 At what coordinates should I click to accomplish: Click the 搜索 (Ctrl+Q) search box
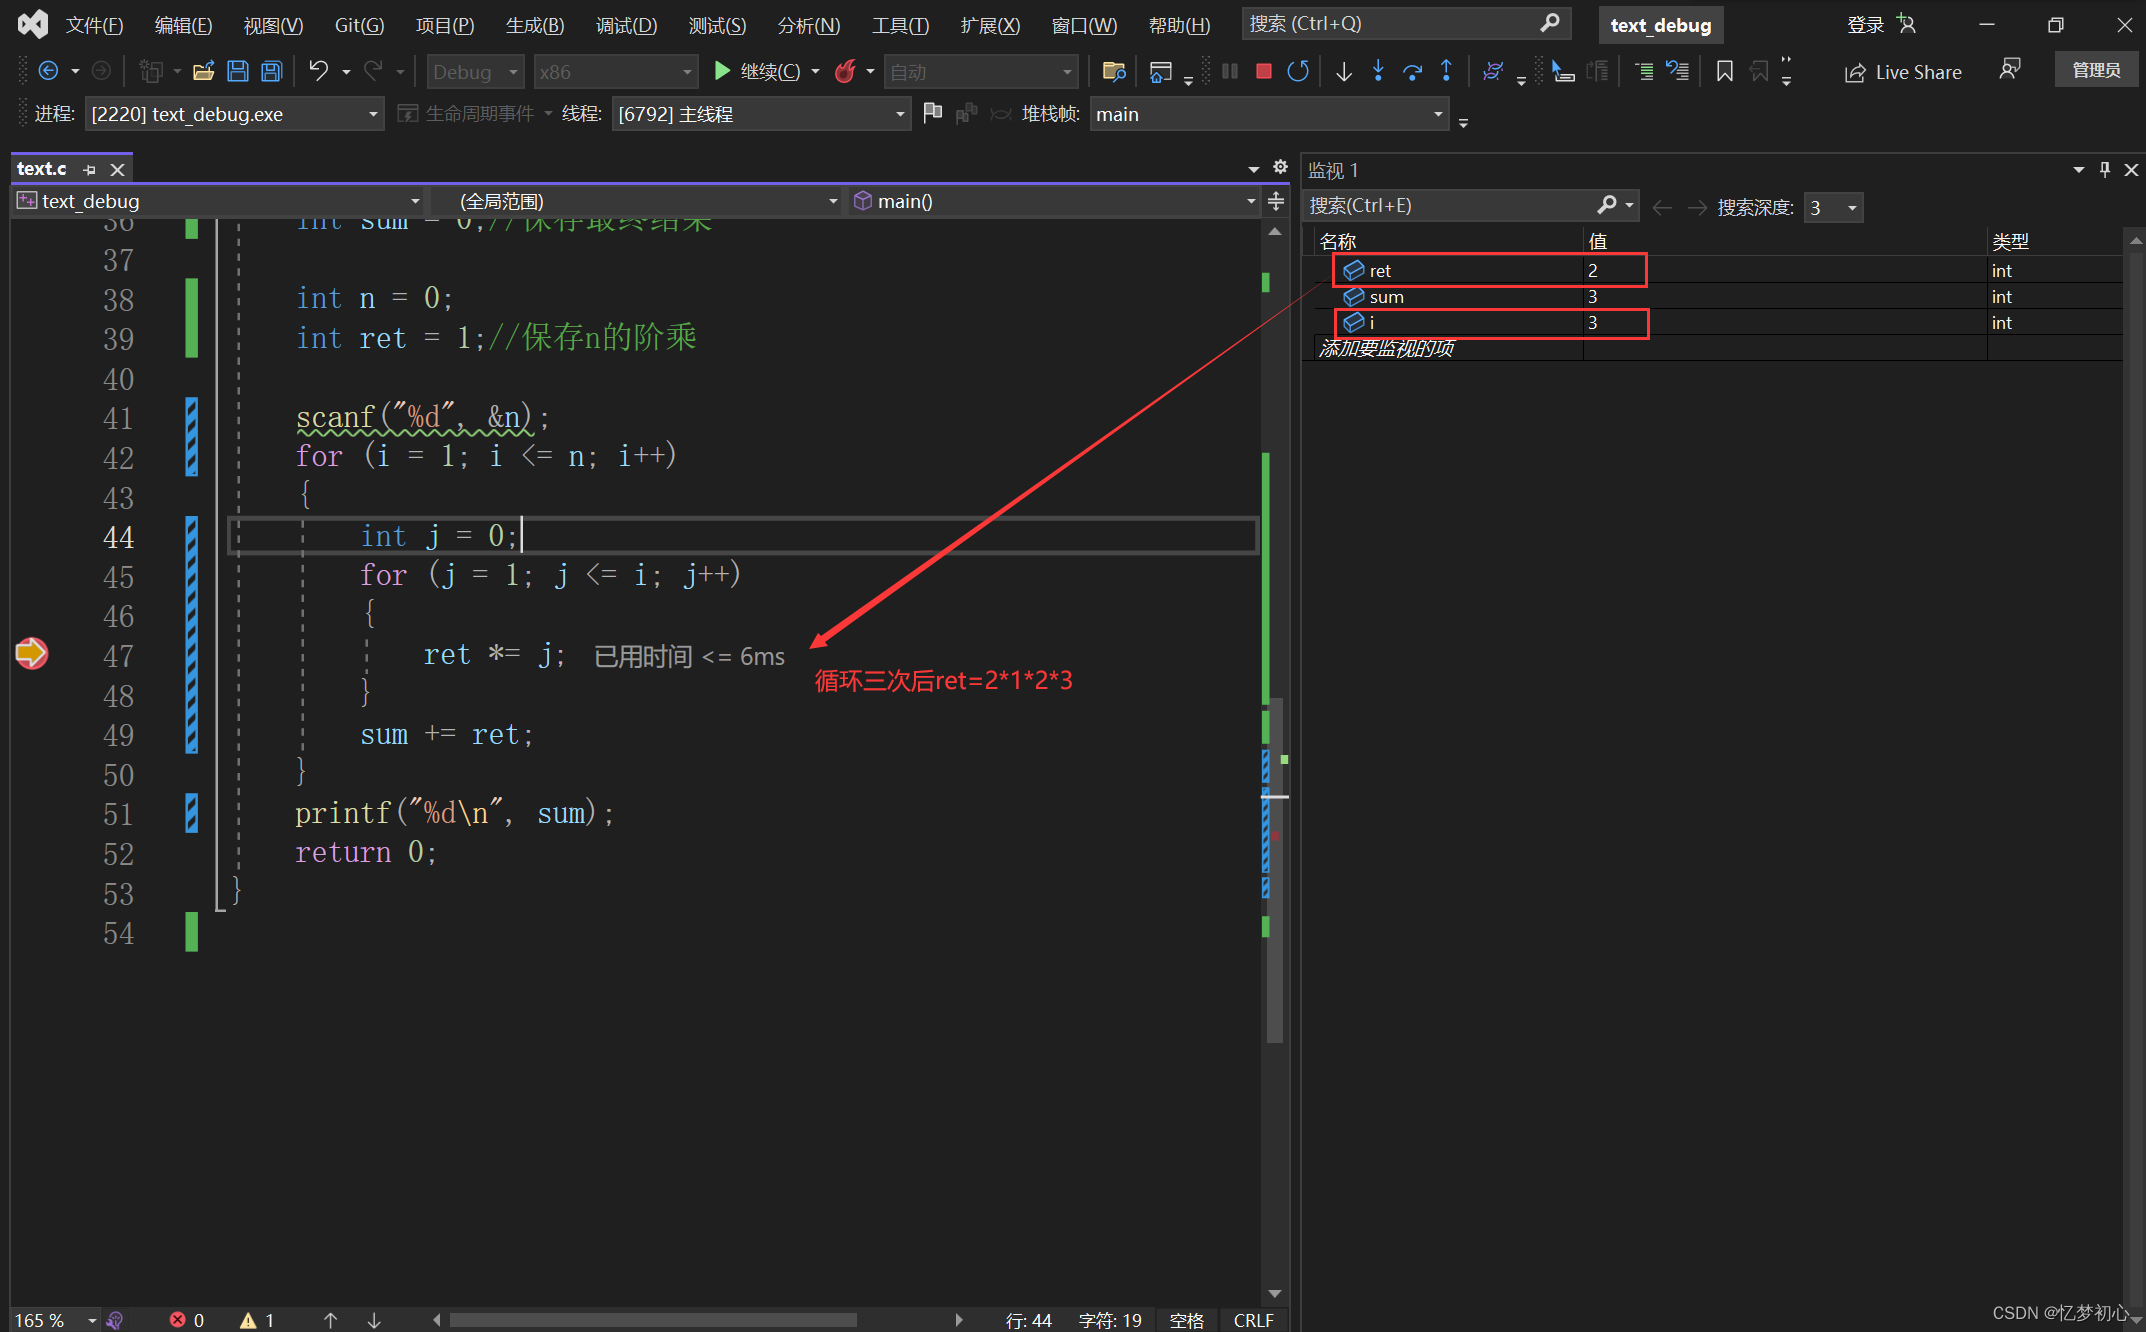[x=1406, y=23]
